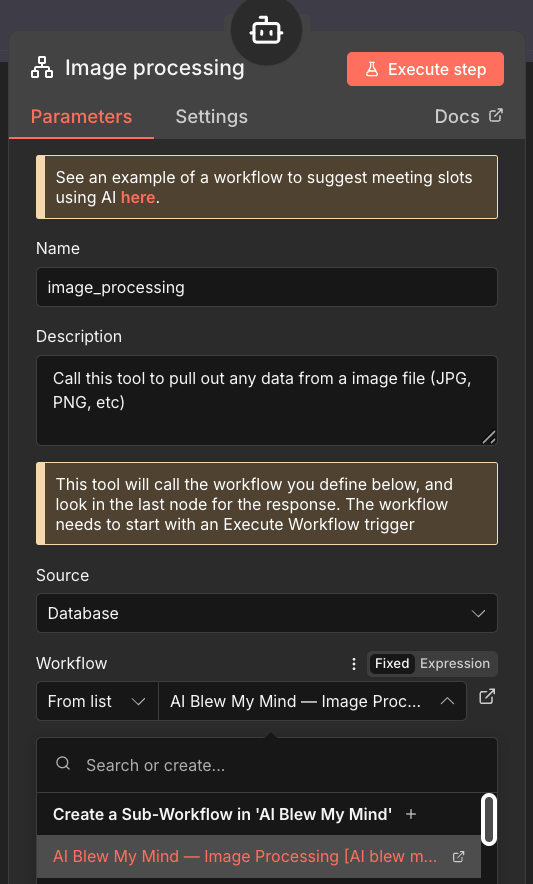Screen dimensions: 533x884
Task: Click the Execute step button
Action: pyautogui.click(x=425, y=69)
